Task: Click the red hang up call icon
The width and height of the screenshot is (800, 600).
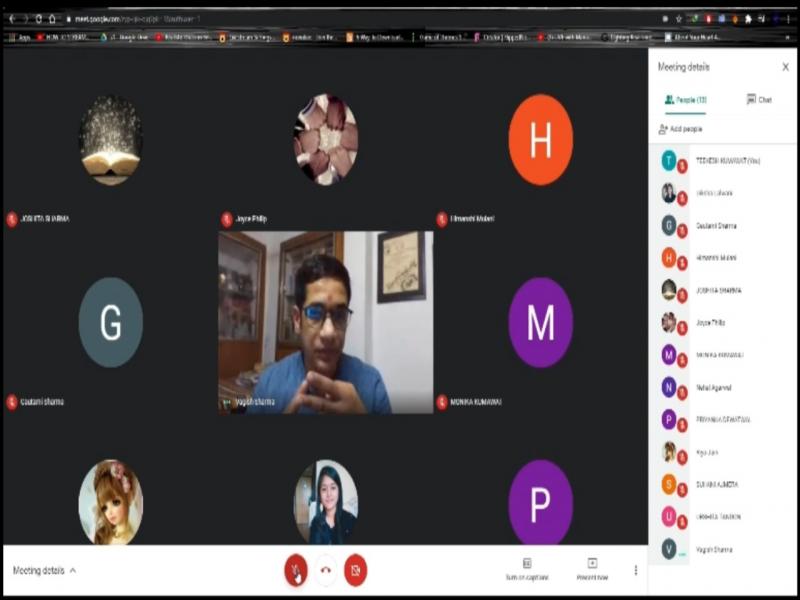Action: [x=325, y=570]
